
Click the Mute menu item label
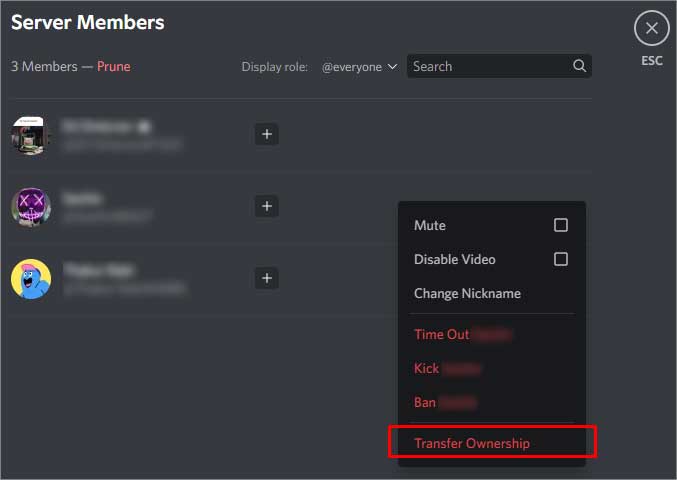[x=430, y=225]
